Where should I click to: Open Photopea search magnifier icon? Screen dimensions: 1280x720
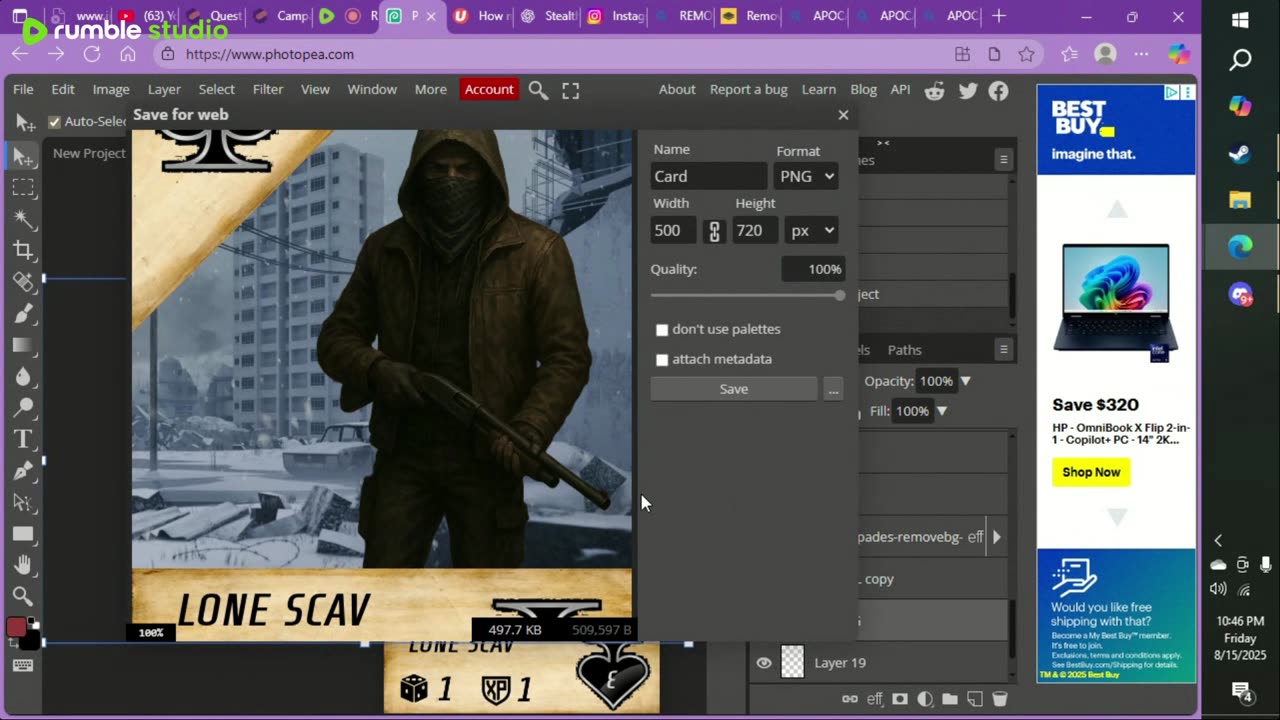[538, 90]
